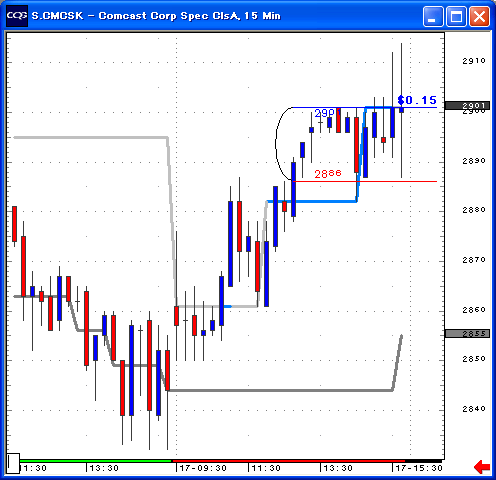This screenshot has height=480, width=496.
Task: Click the blue $0.15 profit label
Action: tap(417, 100)
